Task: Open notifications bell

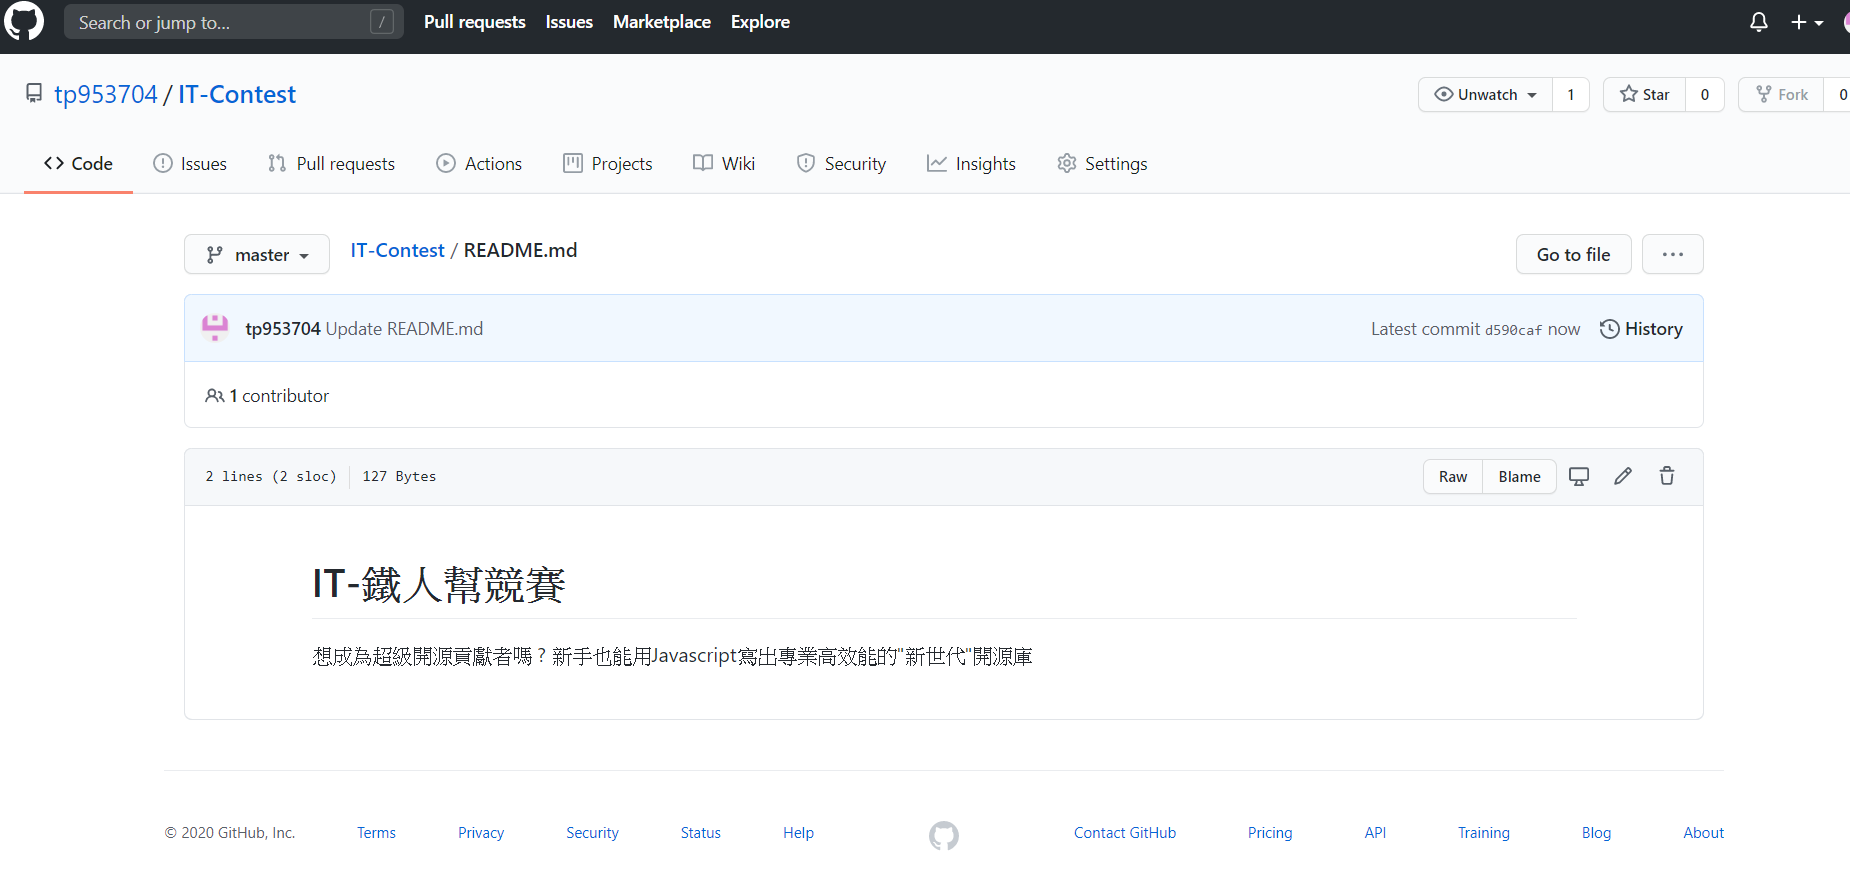Action: tap(1759, 22)
